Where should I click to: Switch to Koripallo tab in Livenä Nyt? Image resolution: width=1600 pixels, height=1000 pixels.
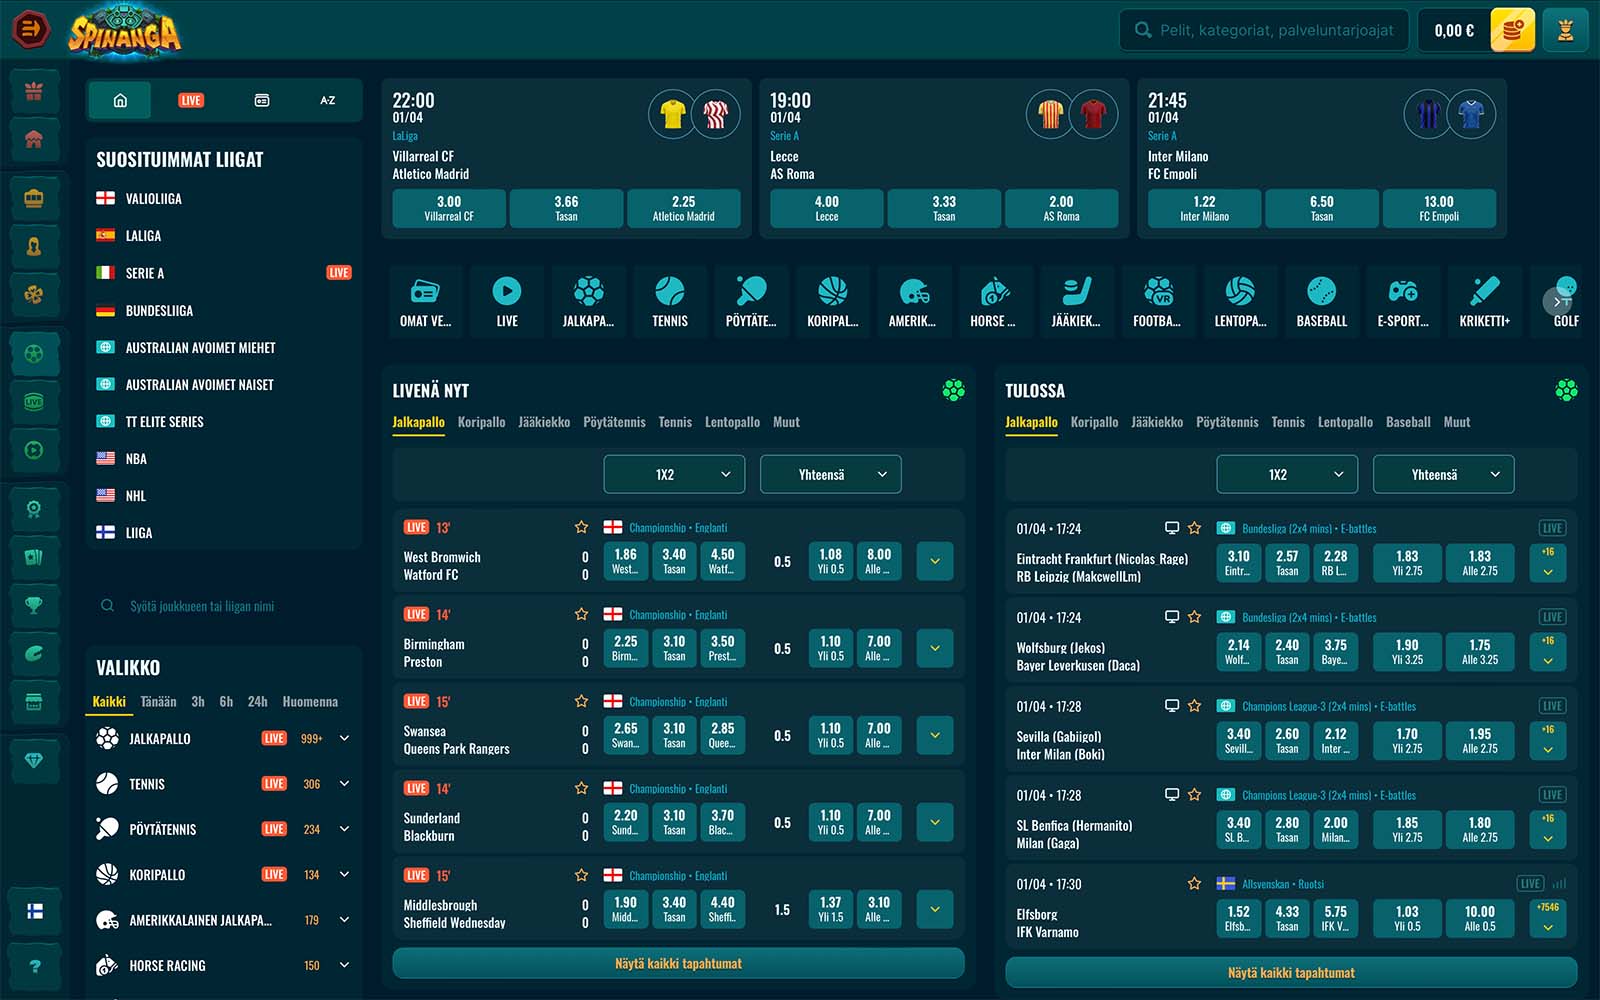point(481,422)
